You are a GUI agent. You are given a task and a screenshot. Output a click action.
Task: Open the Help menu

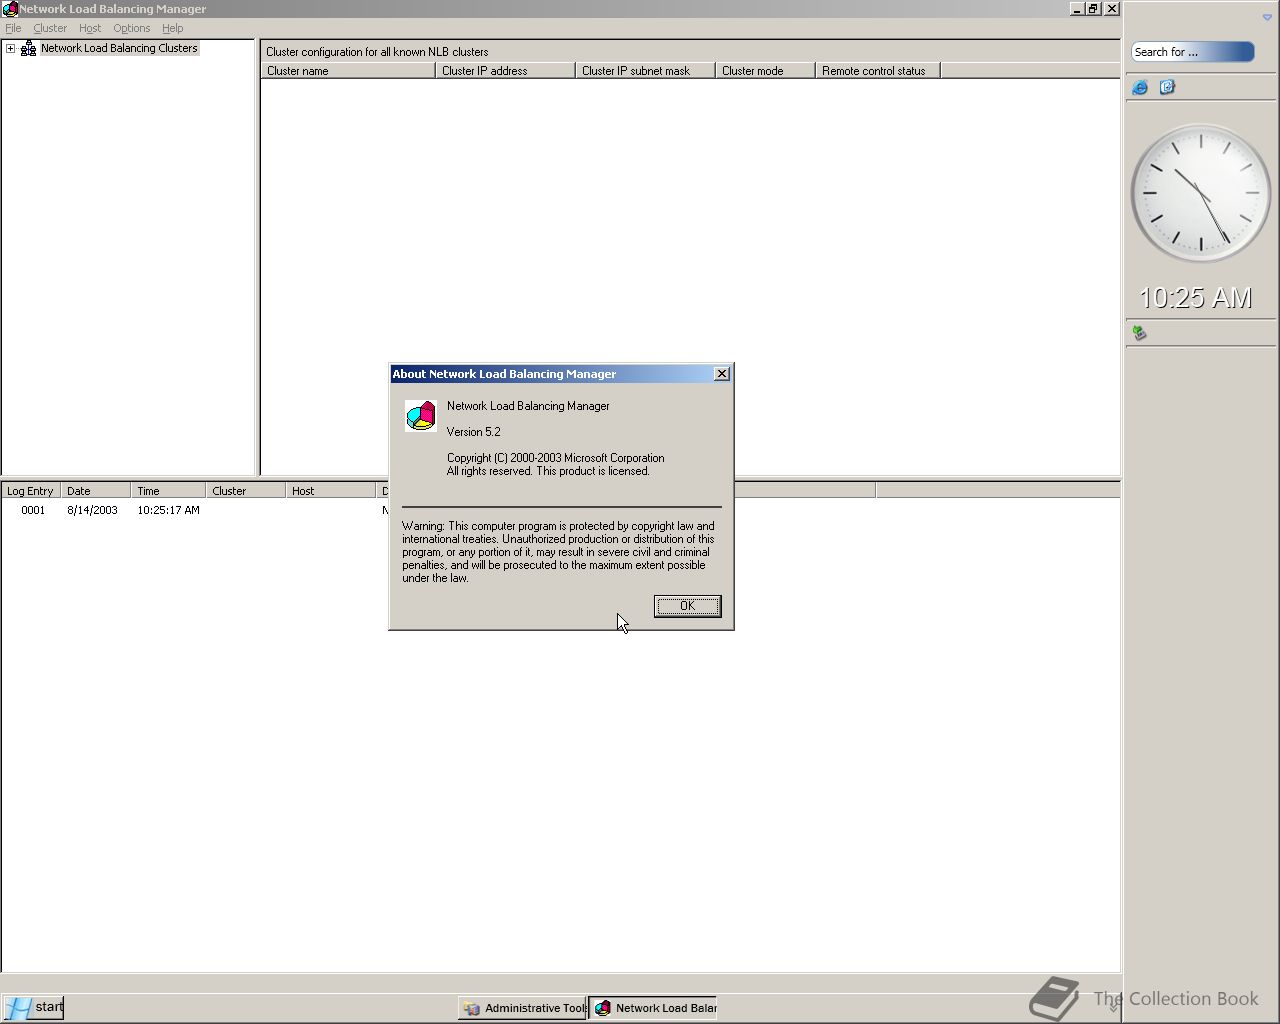(x=172, y=28)
